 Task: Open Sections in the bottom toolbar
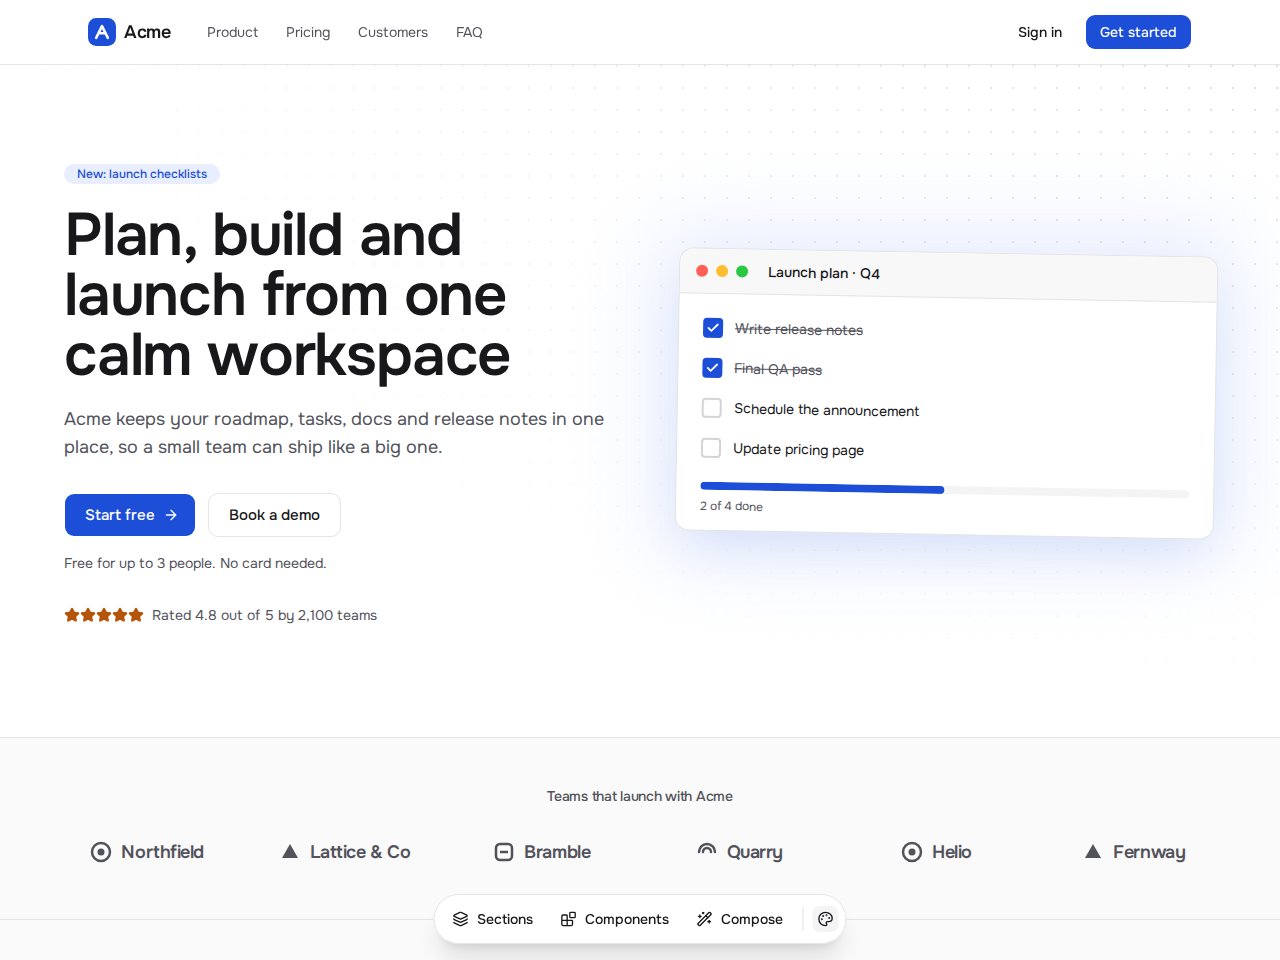pos(493,919)
